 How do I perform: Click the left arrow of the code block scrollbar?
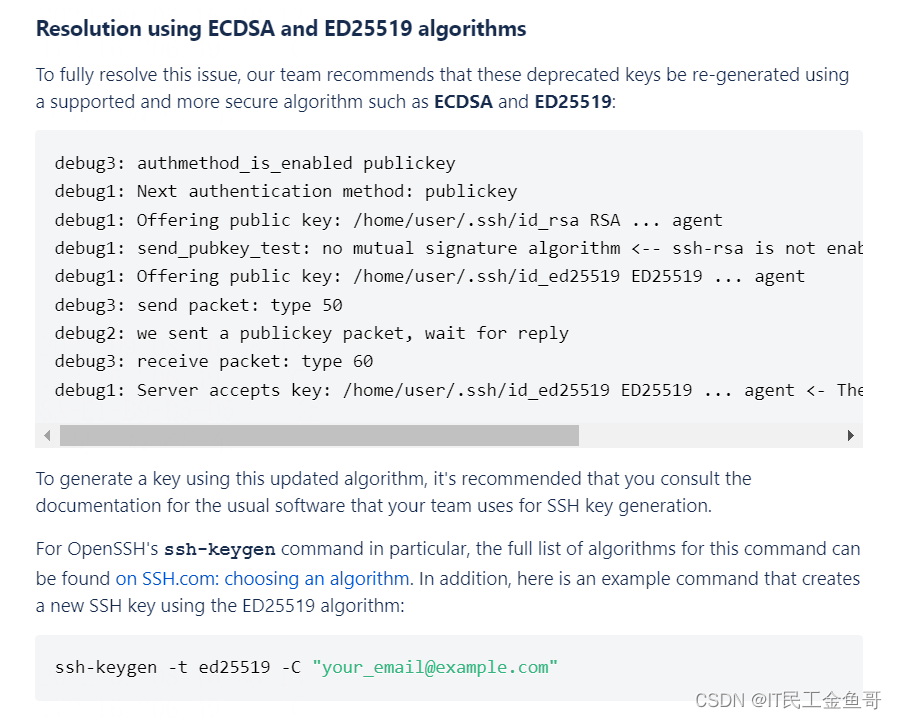coord(47,435)
